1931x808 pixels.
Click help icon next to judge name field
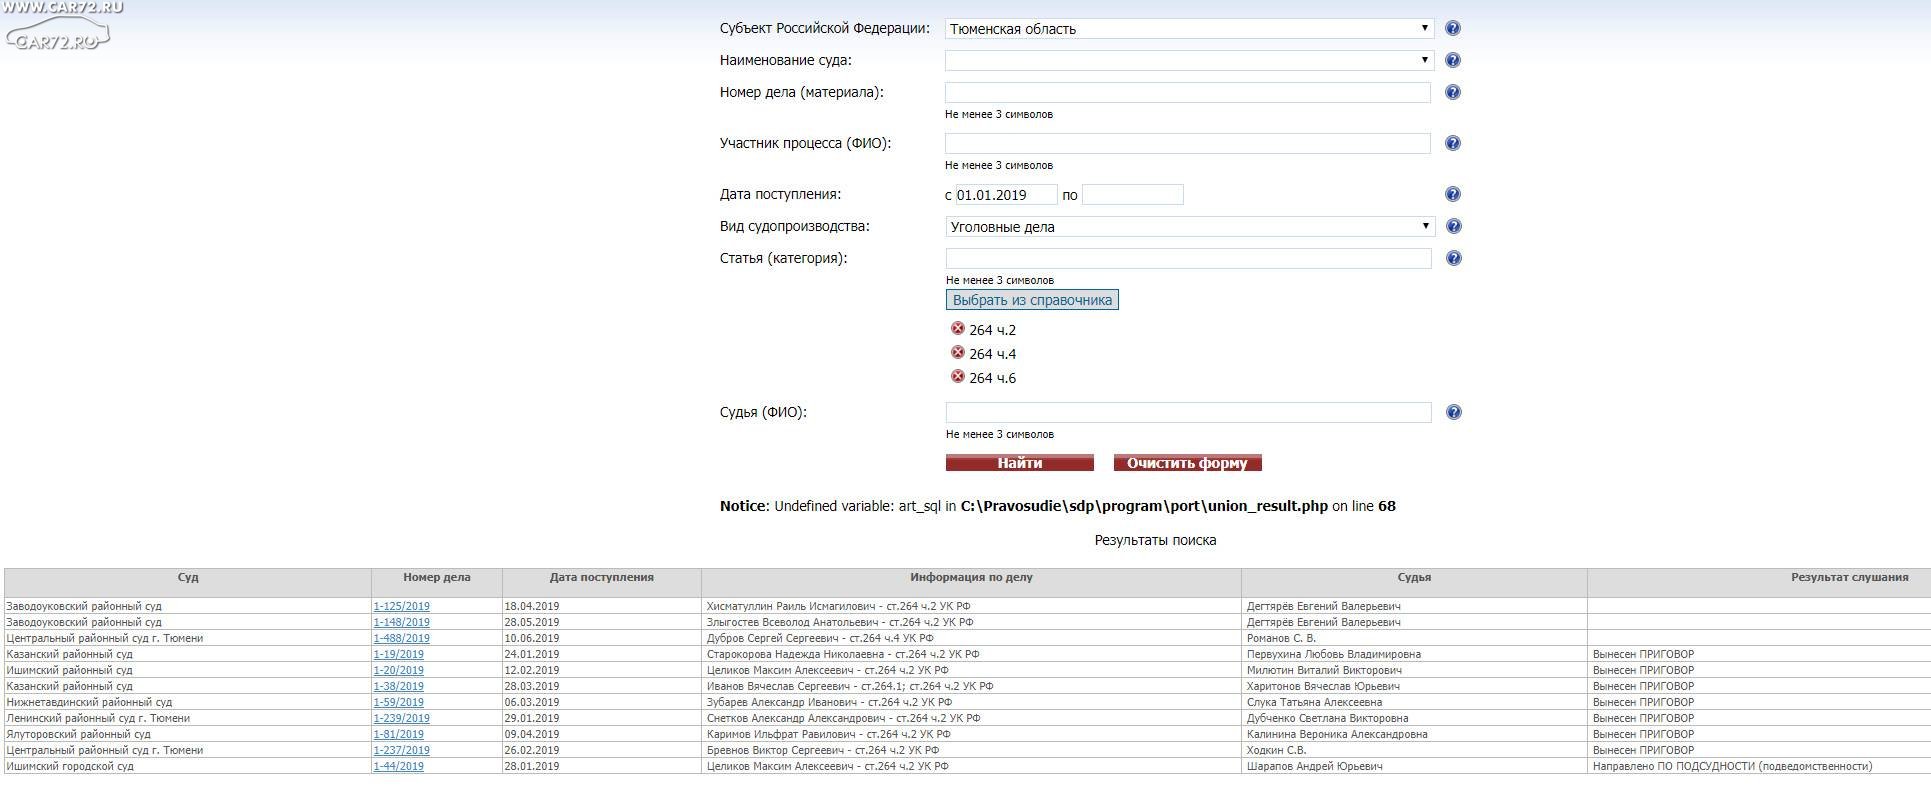point(1453,413)
